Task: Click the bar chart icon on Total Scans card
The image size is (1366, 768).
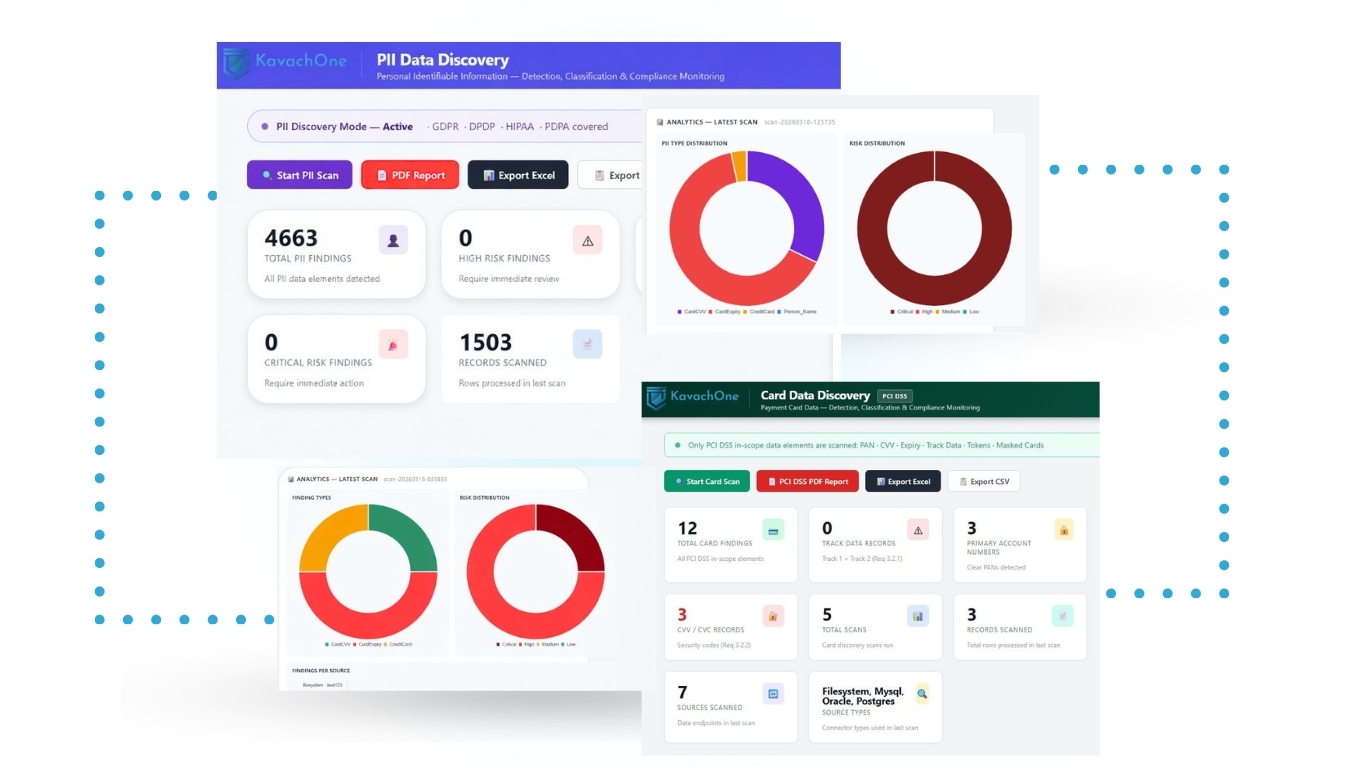Action: [918, 616]
